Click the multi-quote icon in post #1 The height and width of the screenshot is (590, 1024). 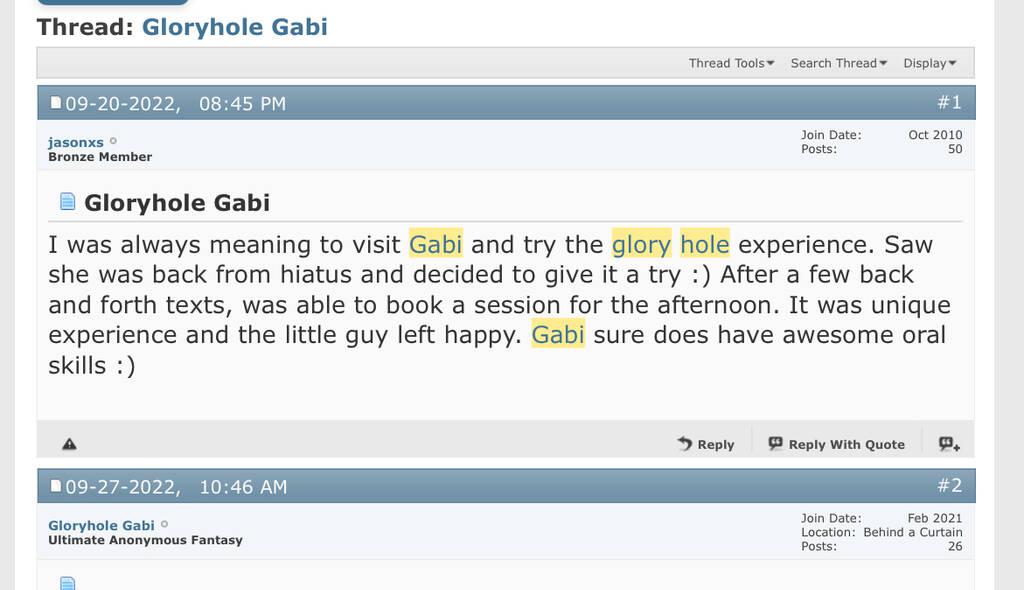point(949,444)
